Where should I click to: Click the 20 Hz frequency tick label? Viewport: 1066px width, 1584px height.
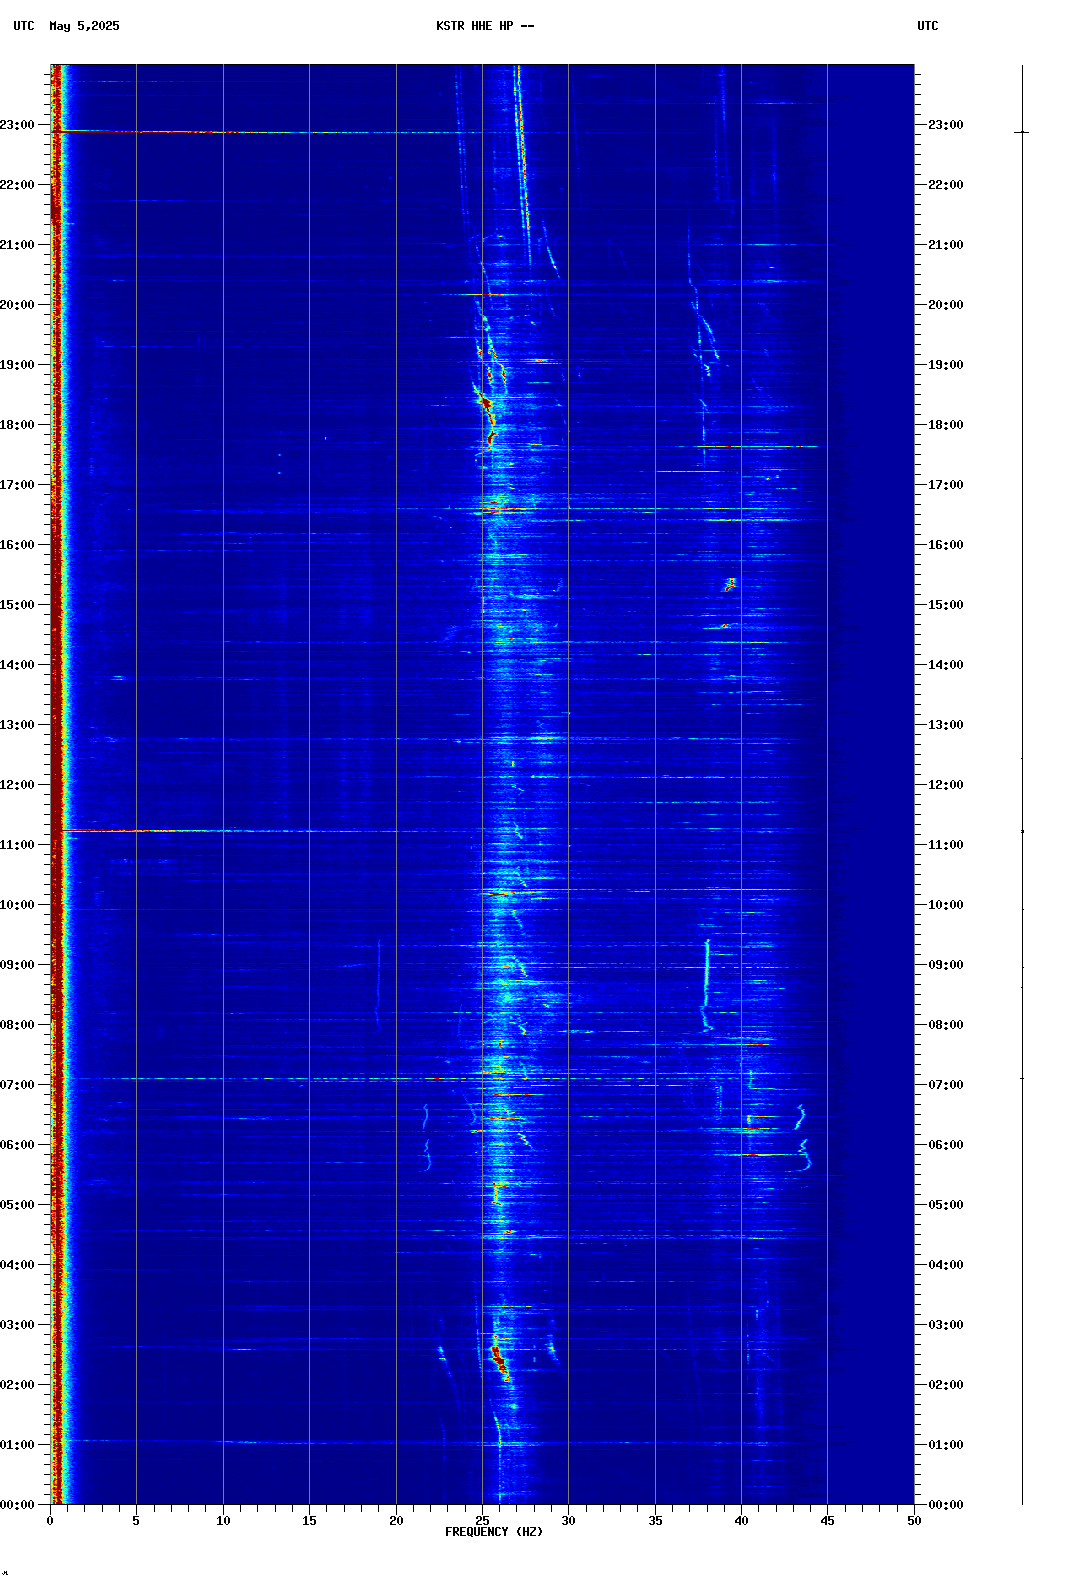coord(396,1521)
